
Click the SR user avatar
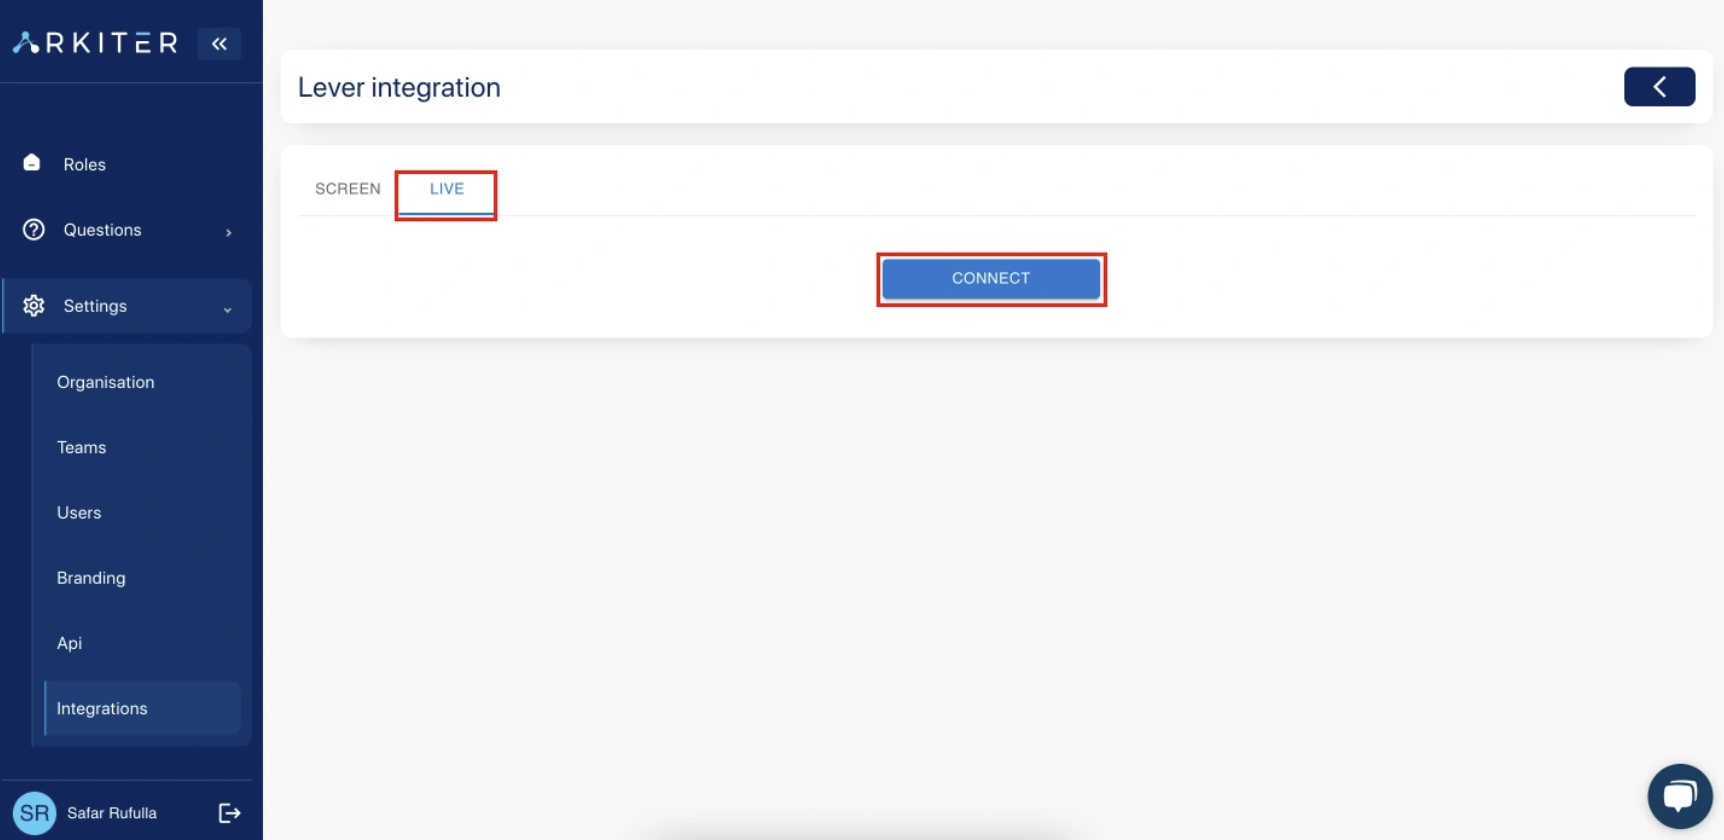point(34,813)
